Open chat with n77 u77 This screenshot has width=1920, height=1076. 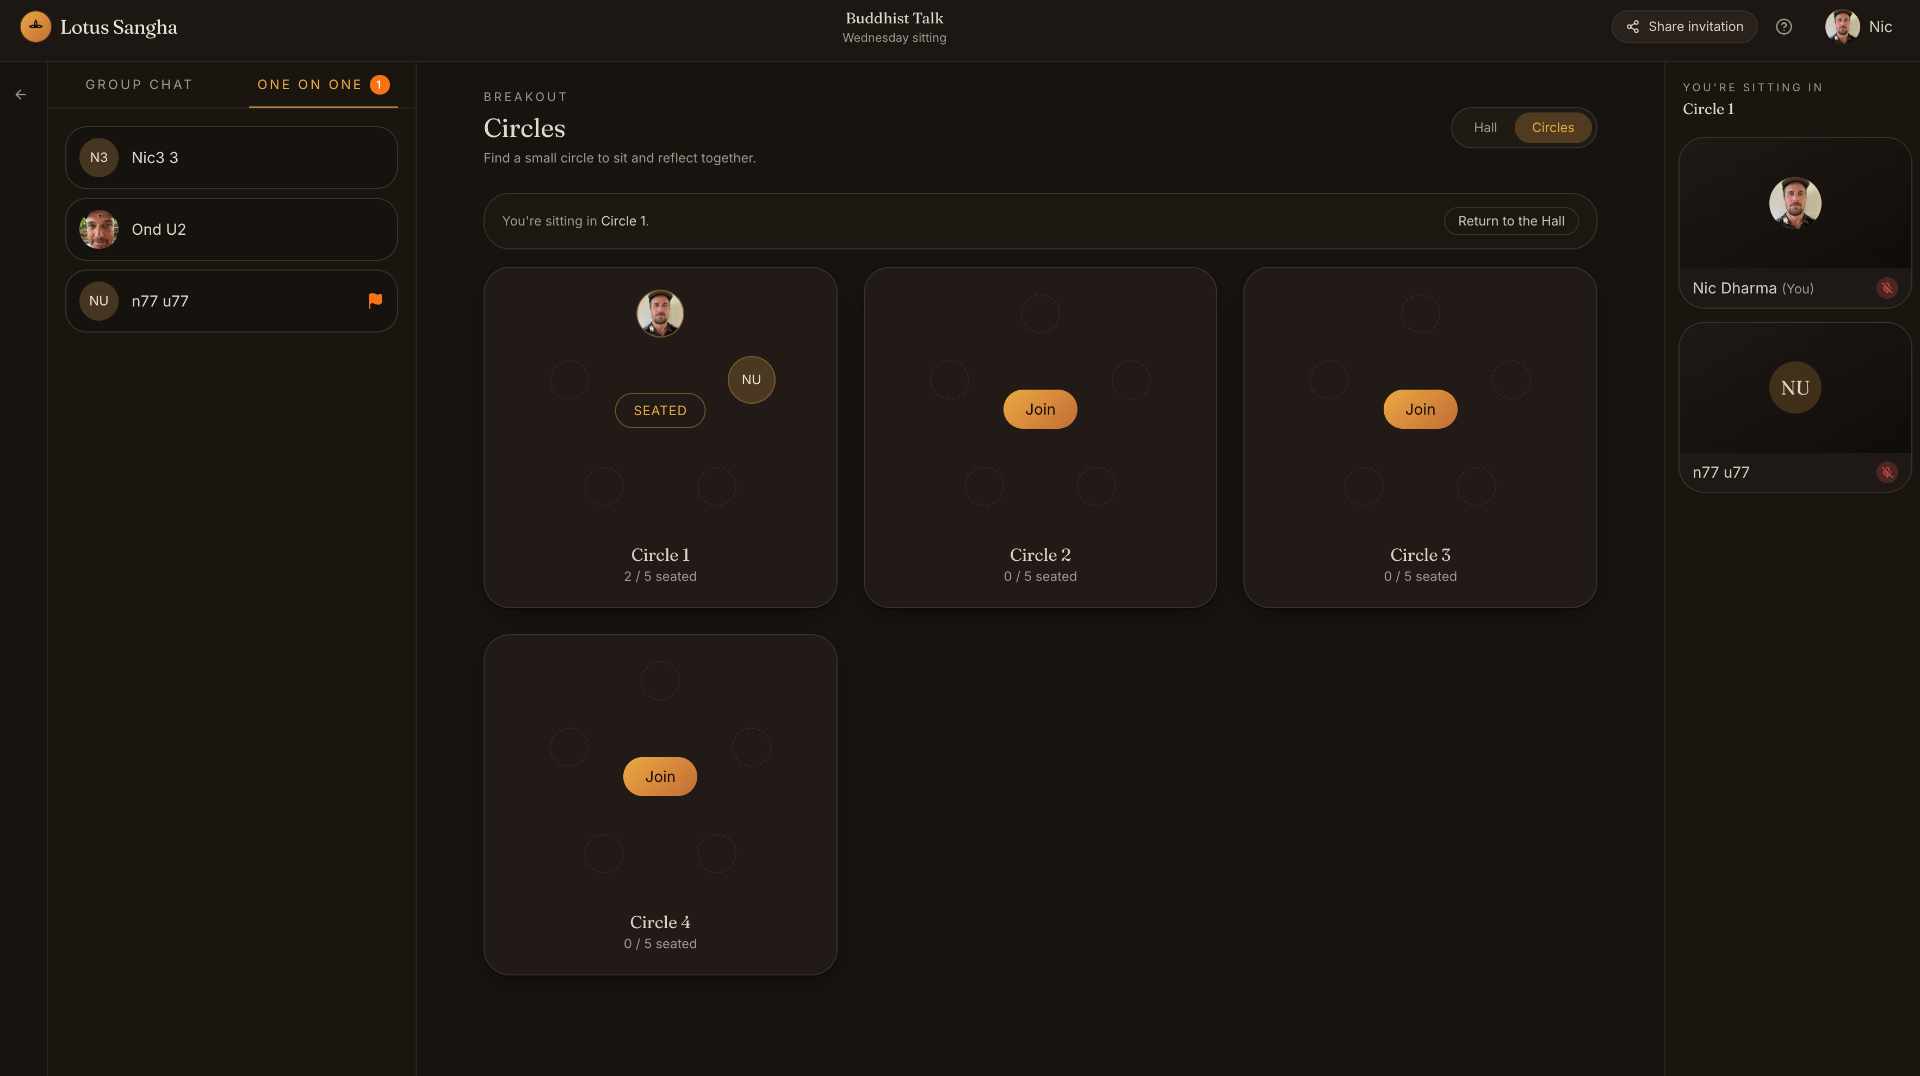click(x=231, y=301)
